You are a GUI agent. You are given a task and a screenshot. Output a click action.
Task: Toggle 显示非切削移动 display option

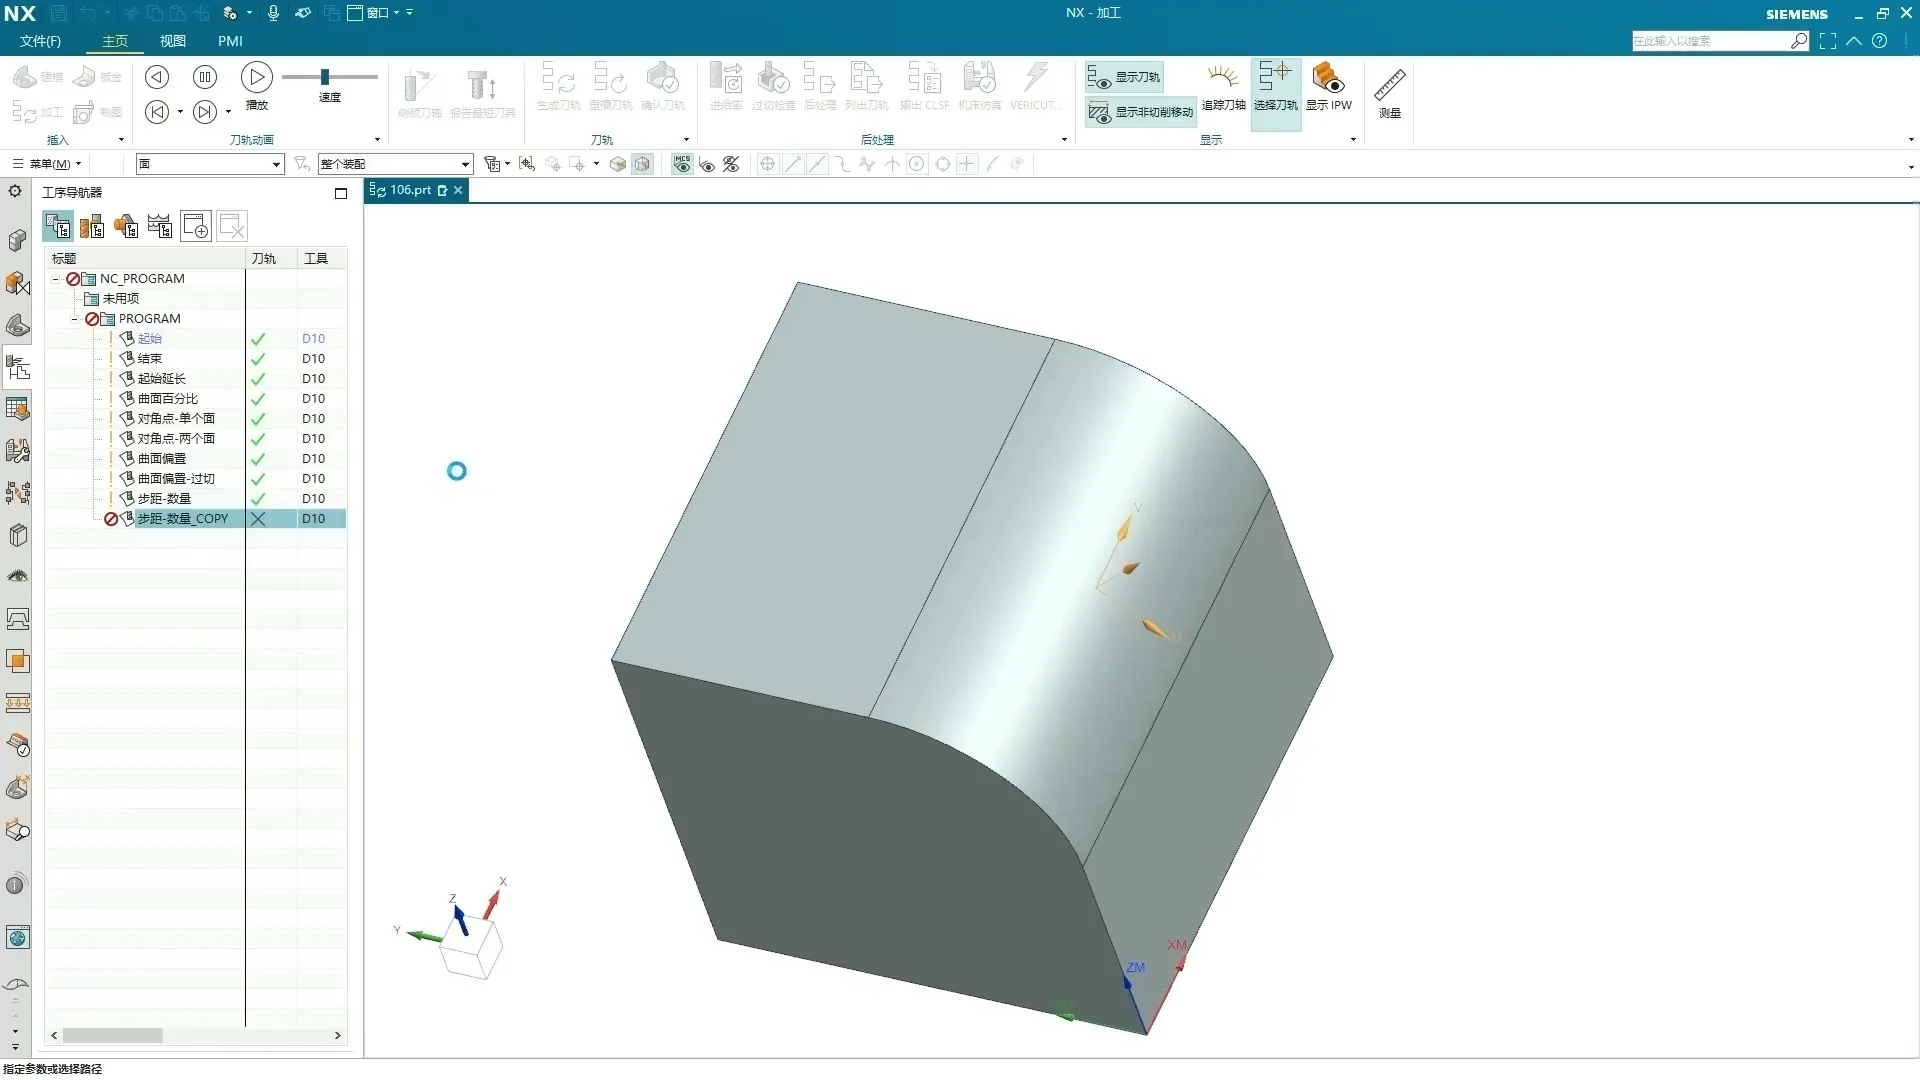(1142, 112)
